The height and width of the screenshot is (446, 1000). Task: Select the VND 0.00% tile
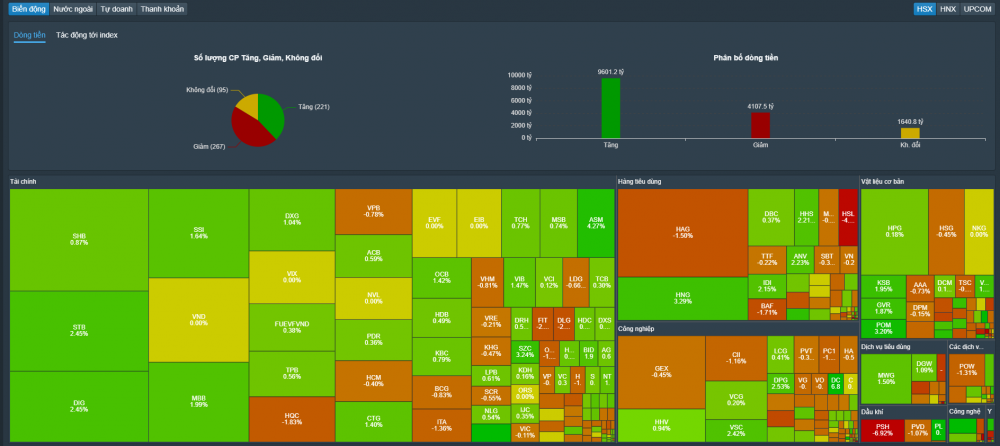pyautogui.click(x=198, y=320)
